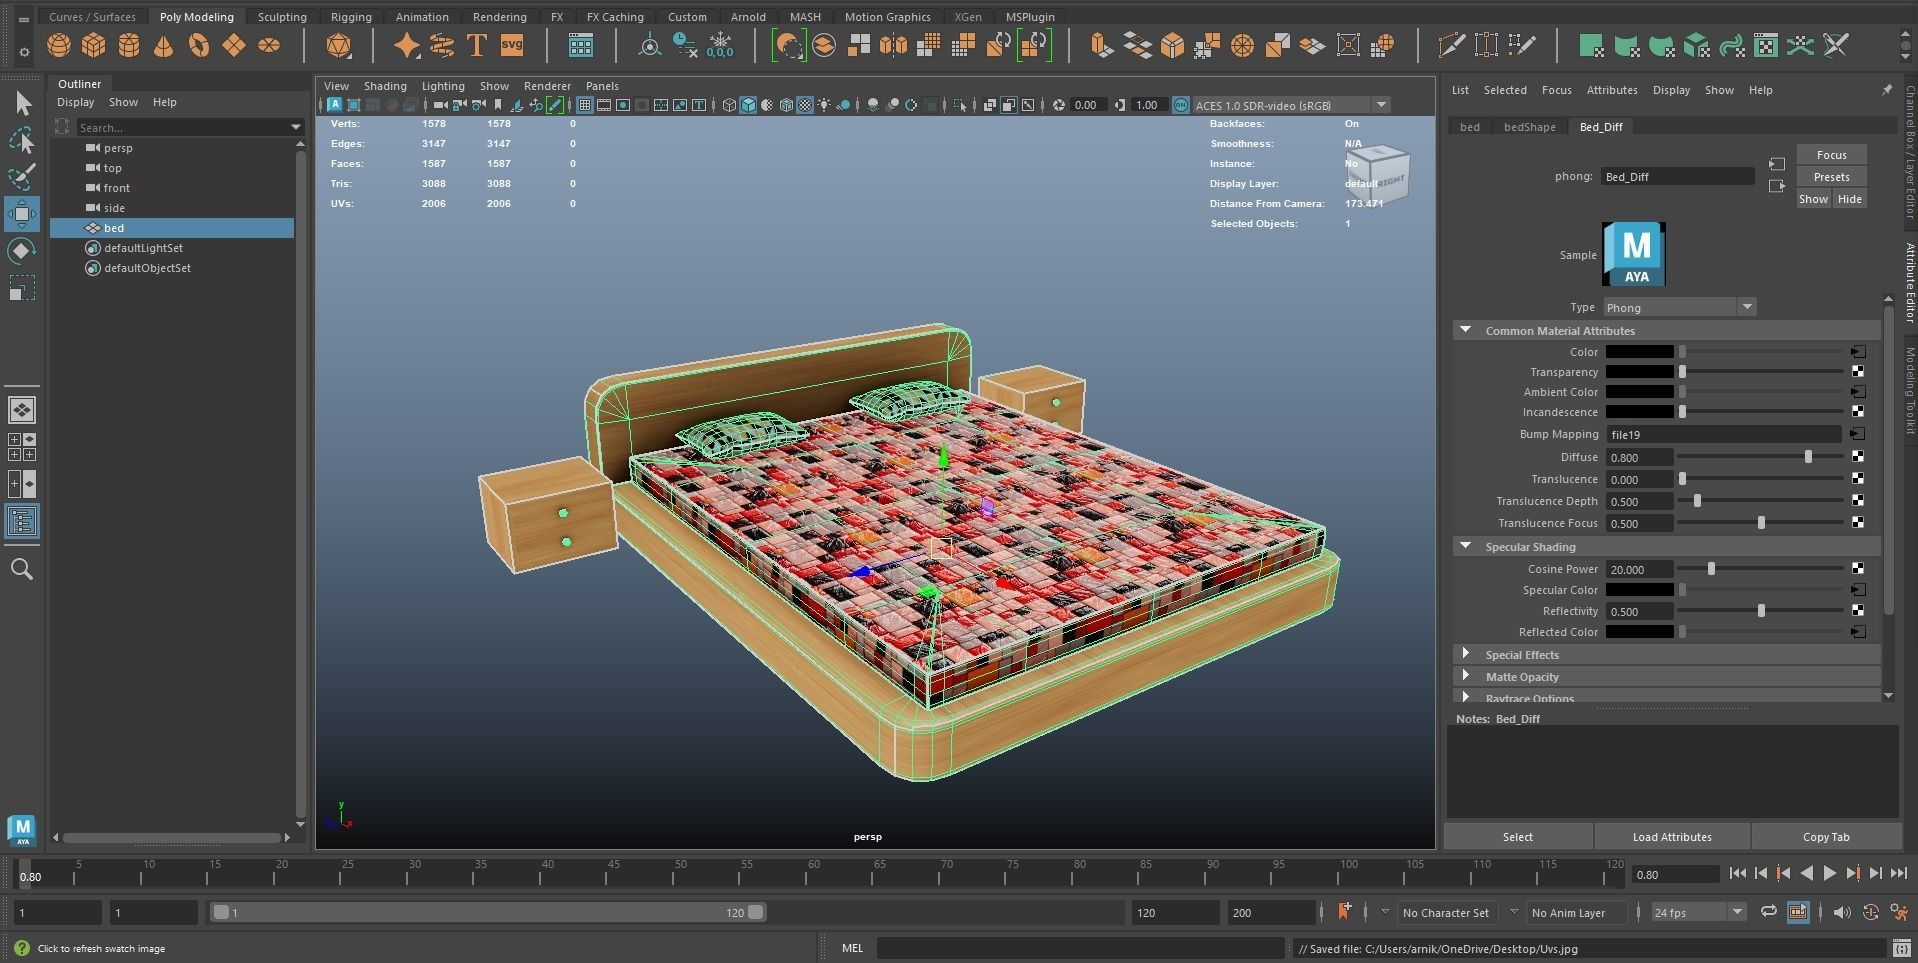This screenshot has width=1918, height=963.
Task: Click the polygon Type text tool icon
Action: 477,46
